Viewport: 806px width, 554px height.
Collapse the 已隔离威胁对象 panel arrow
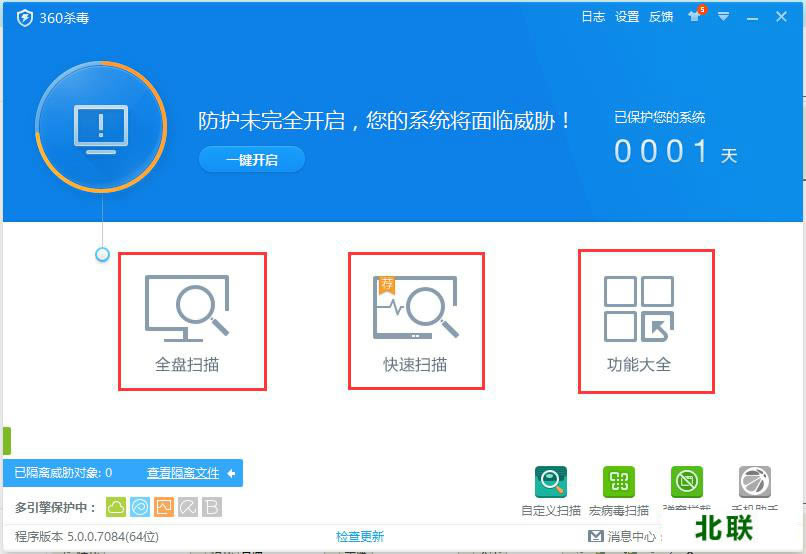point(231,473)
